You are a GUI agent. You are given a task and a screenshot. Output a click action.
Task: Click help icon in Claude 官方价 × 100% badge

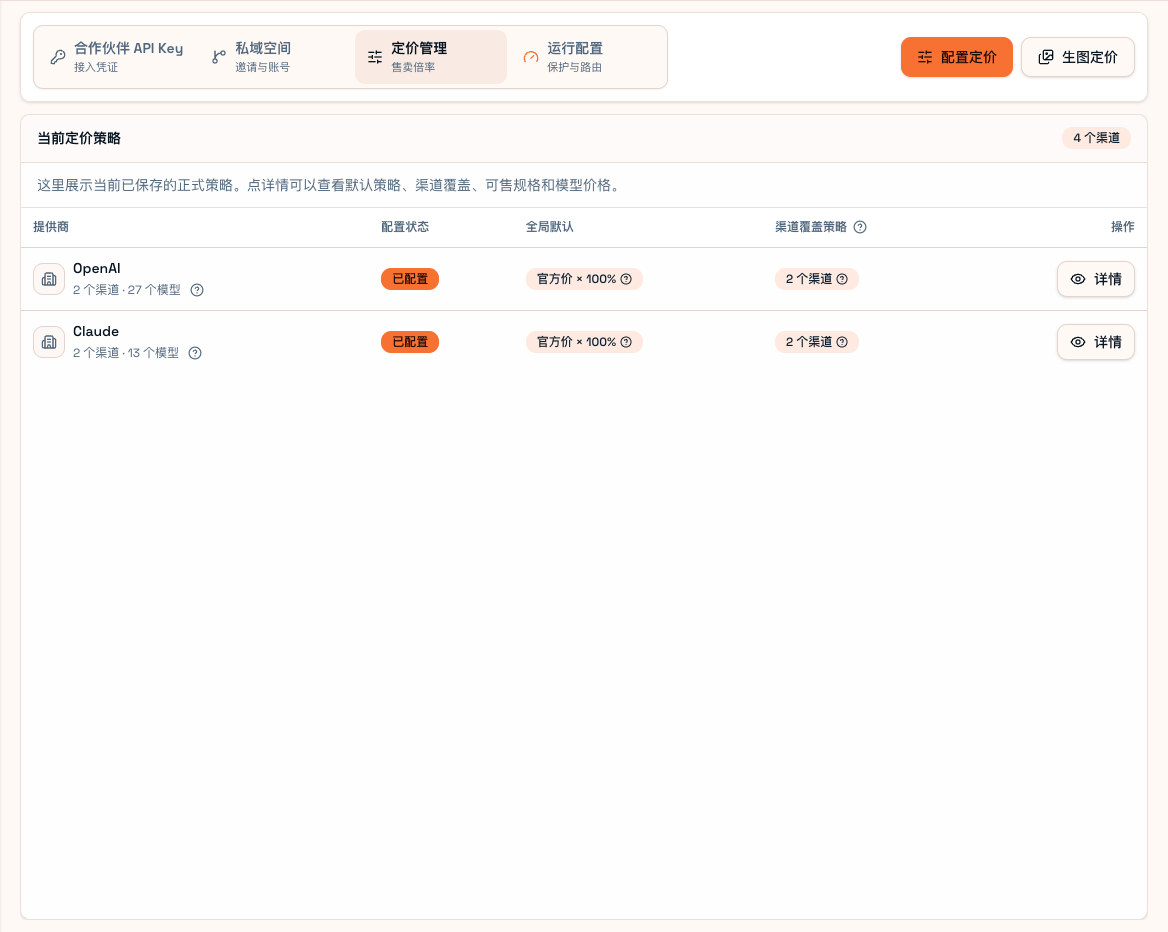point(626,342)
